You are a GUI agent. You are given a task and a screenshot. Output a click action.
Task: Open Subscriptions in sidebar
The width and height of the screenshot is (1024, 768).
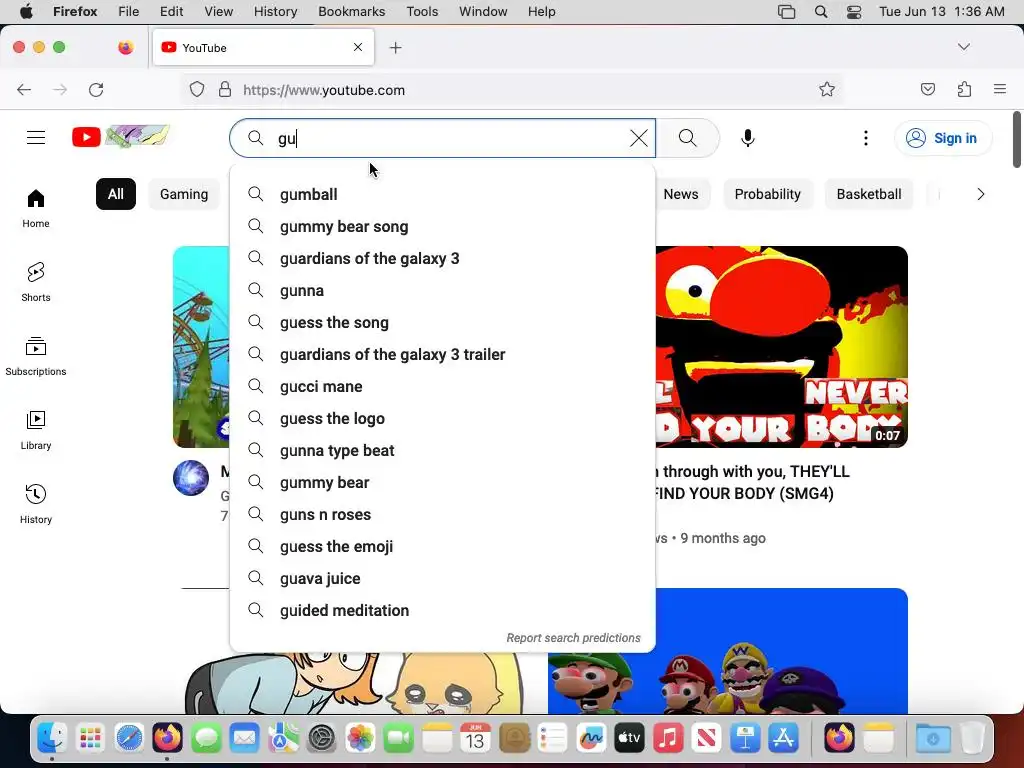36,357
